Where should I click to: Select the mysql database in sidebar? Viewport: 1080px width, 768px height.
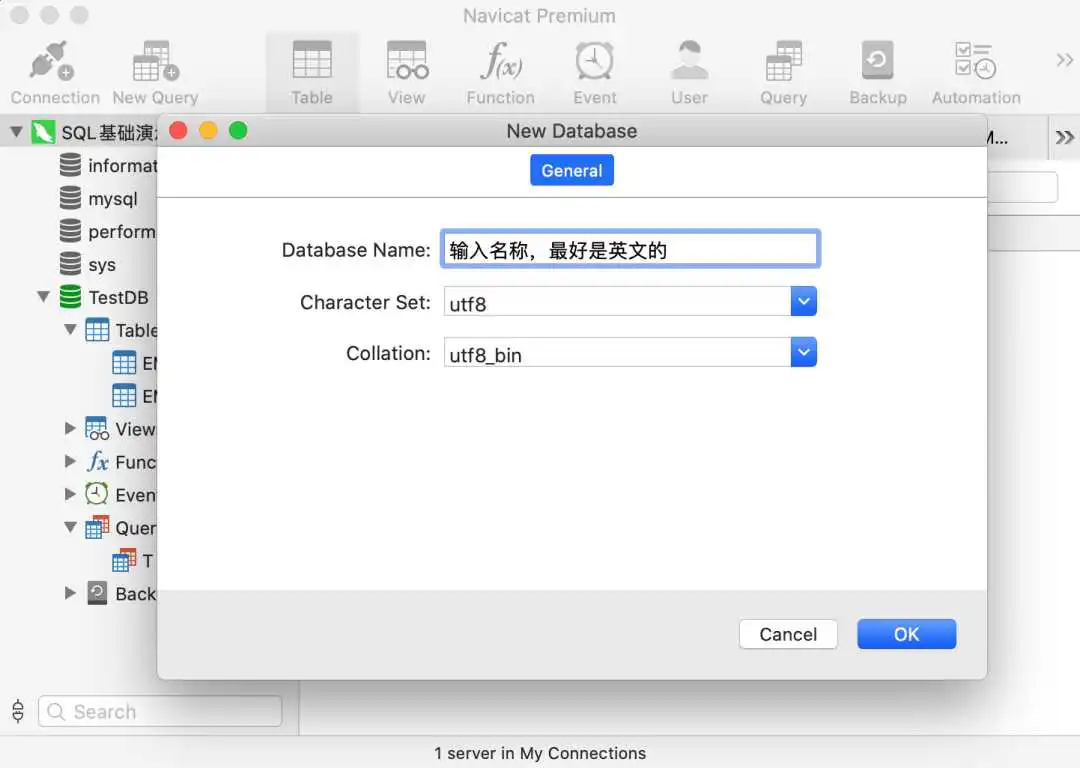(x=112, y=199)
